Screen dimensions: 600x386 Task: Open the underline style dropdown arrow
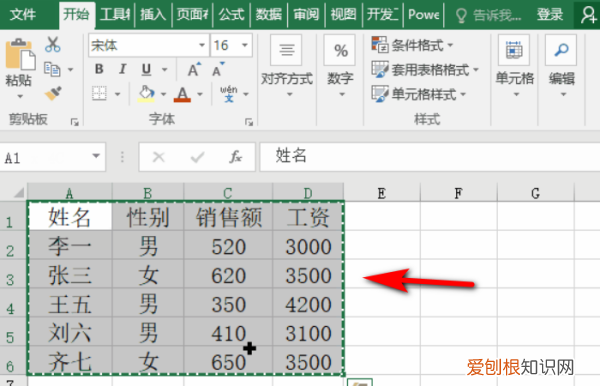[165, 70]
